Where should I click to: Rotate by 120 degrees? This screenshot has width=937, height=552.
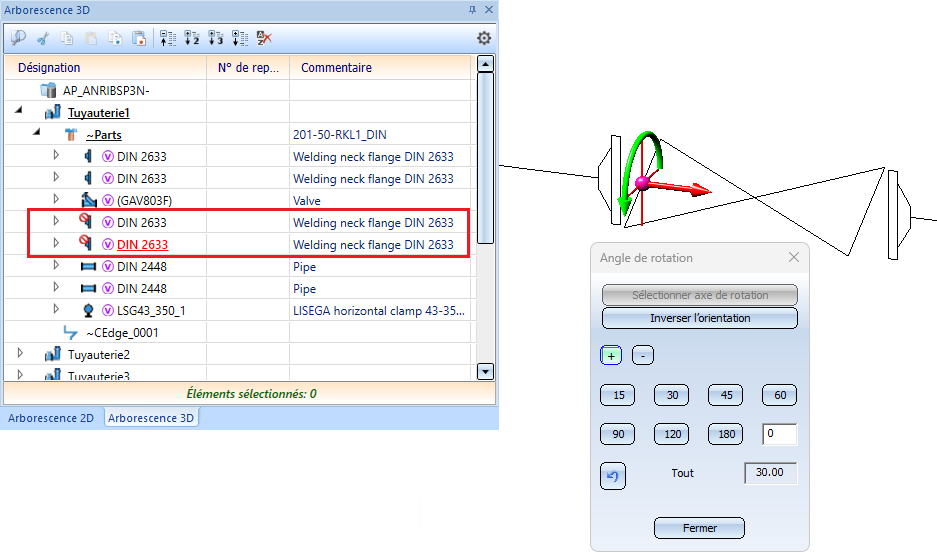click(x=672, y=434)
